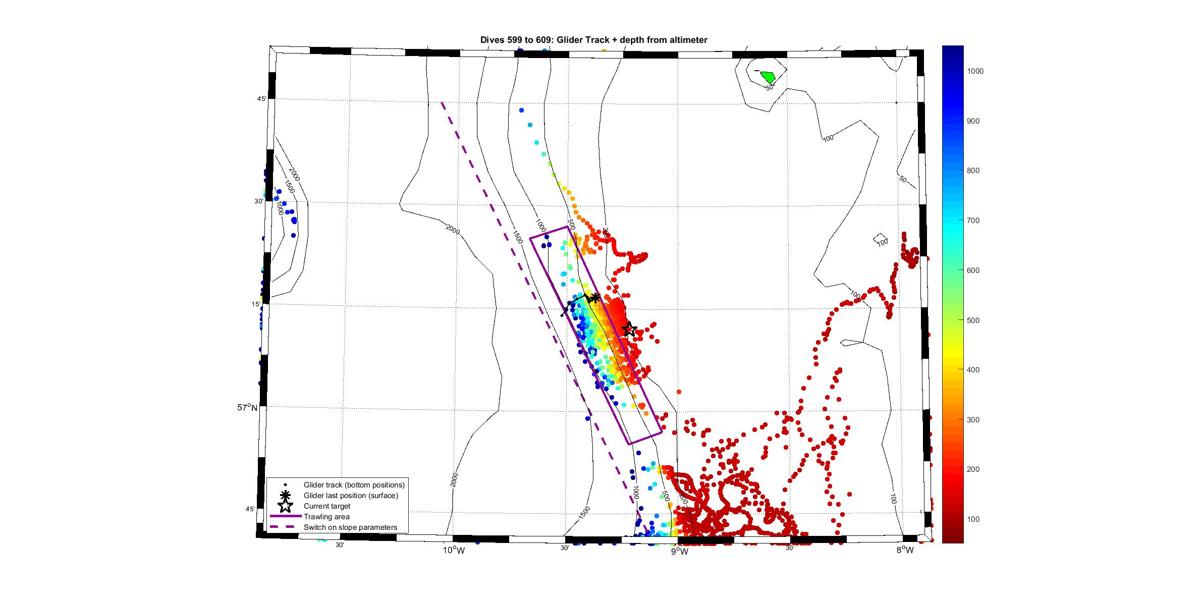1200x611 pixels.
Task: Click the depth colorbar beside the map
Action: click(953, 293)
